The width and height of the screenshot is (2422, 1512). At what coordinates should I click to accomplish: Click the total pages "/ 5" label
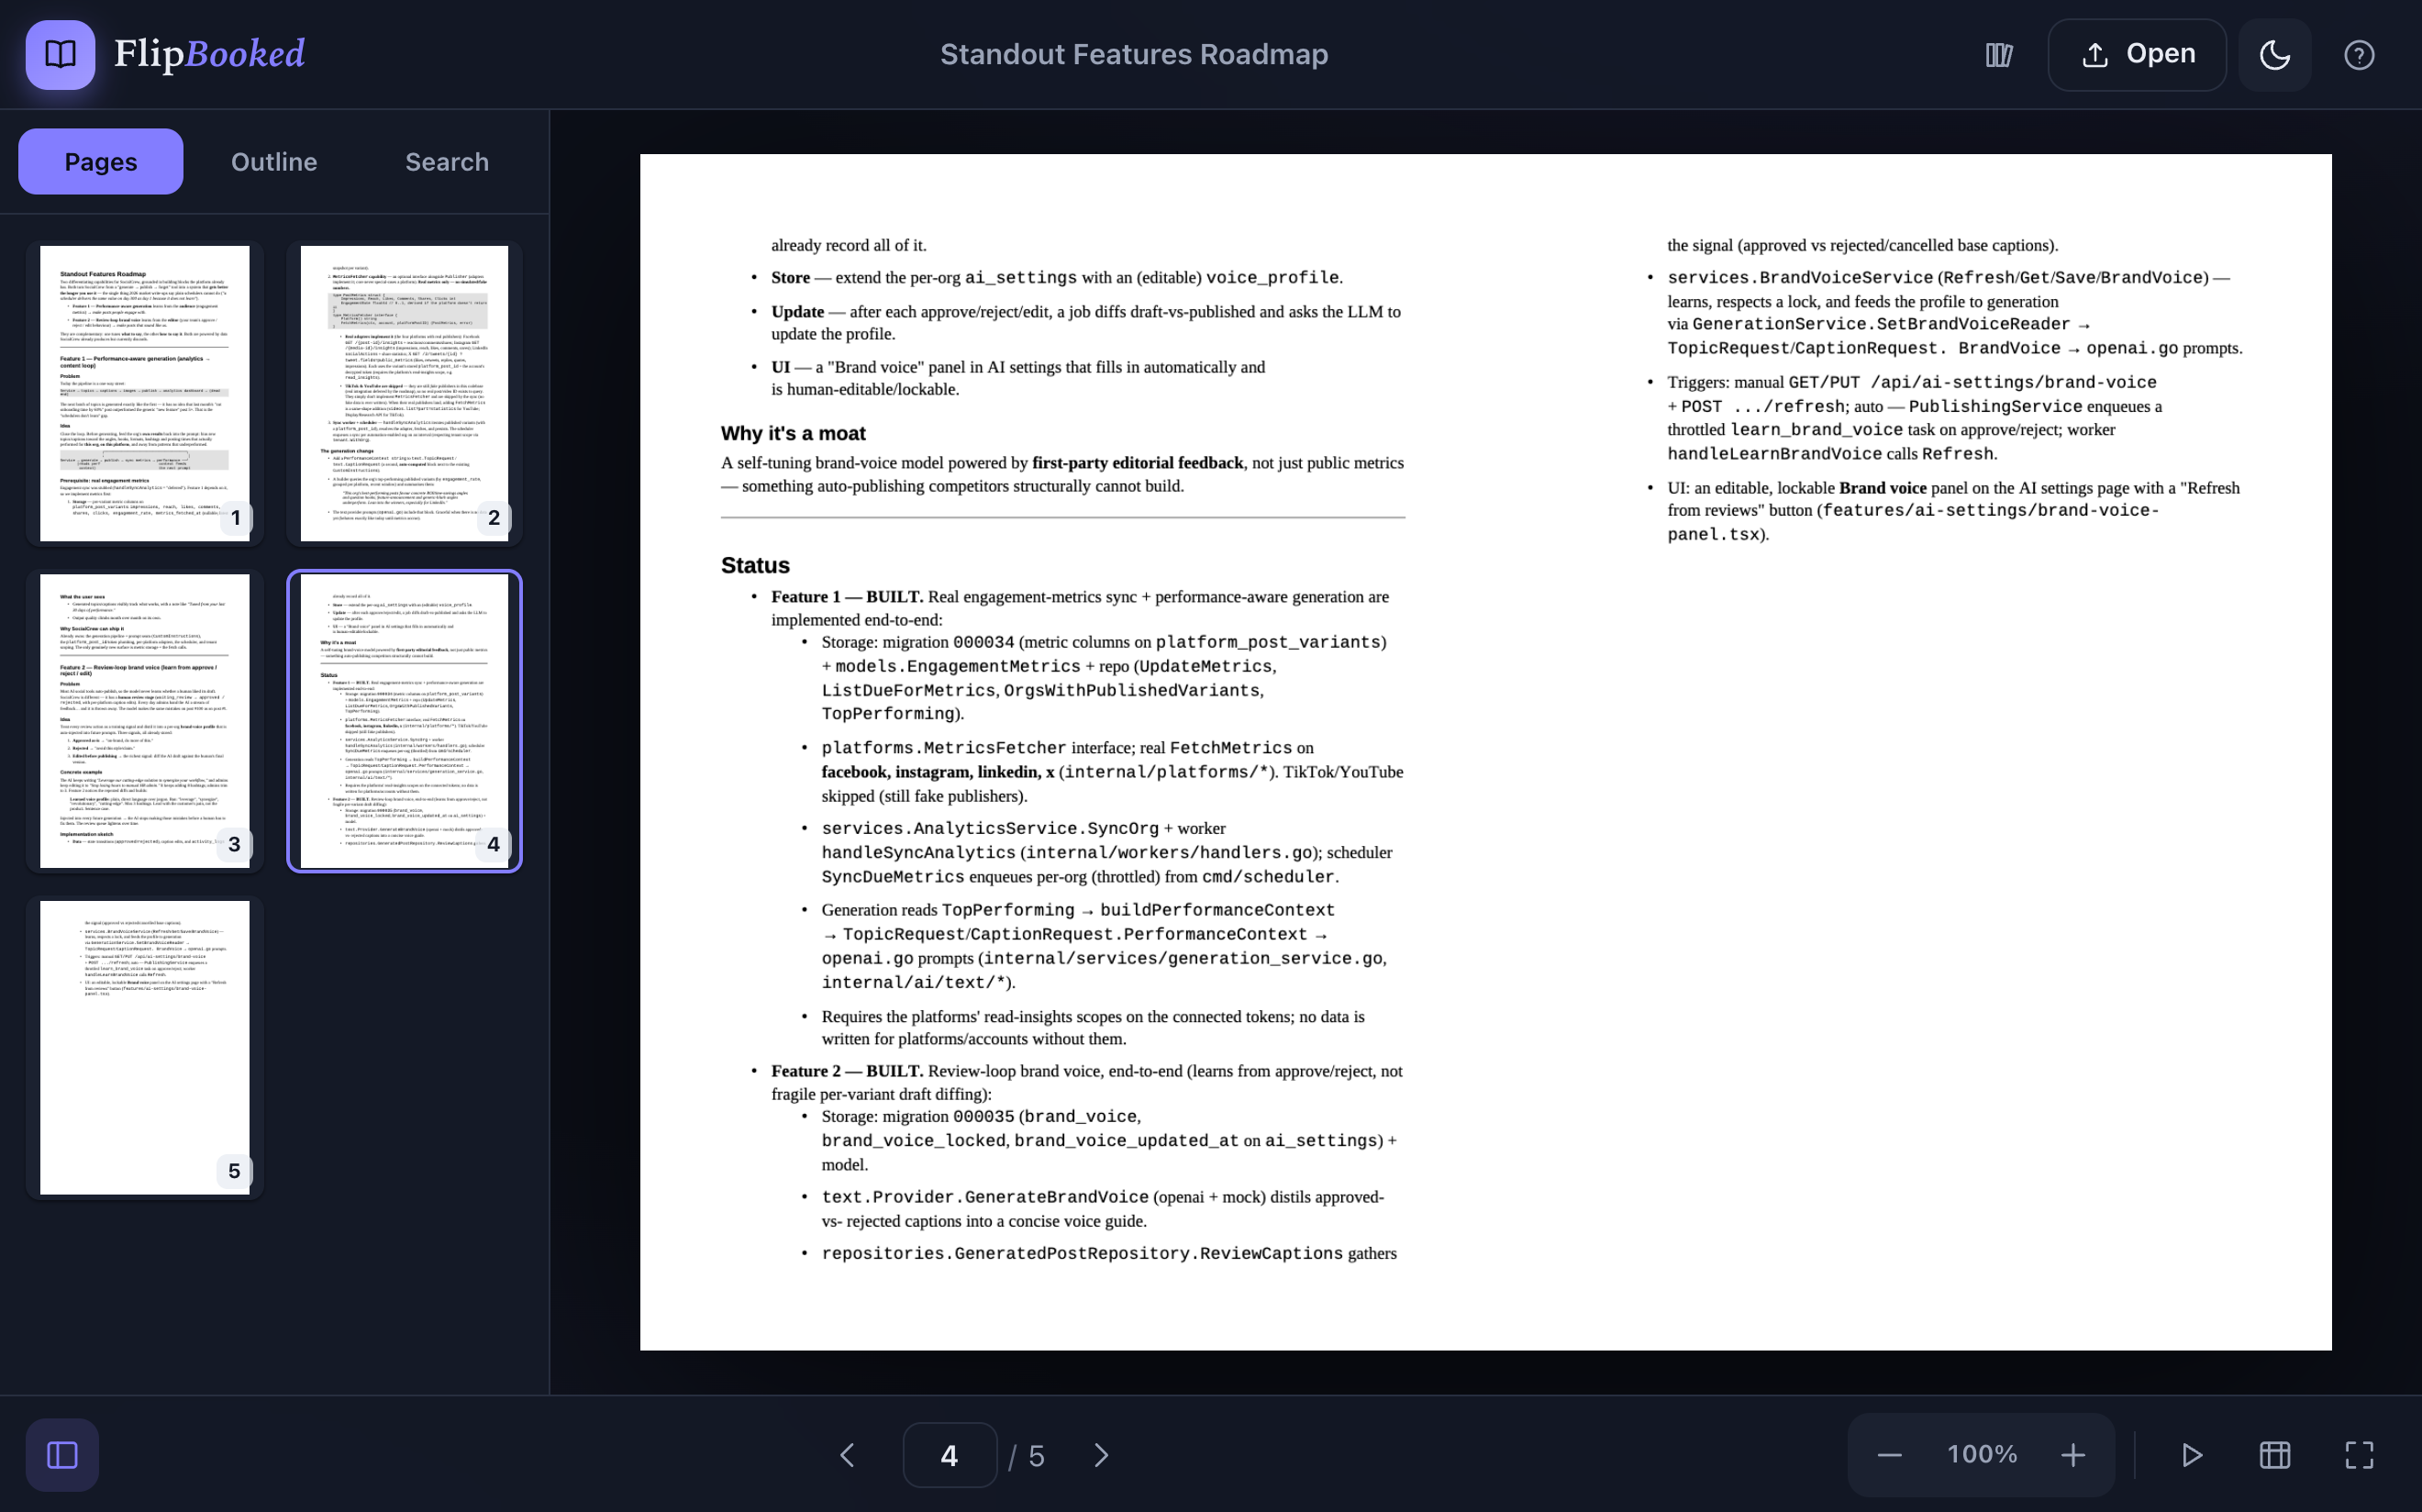coord(1026,1455)
